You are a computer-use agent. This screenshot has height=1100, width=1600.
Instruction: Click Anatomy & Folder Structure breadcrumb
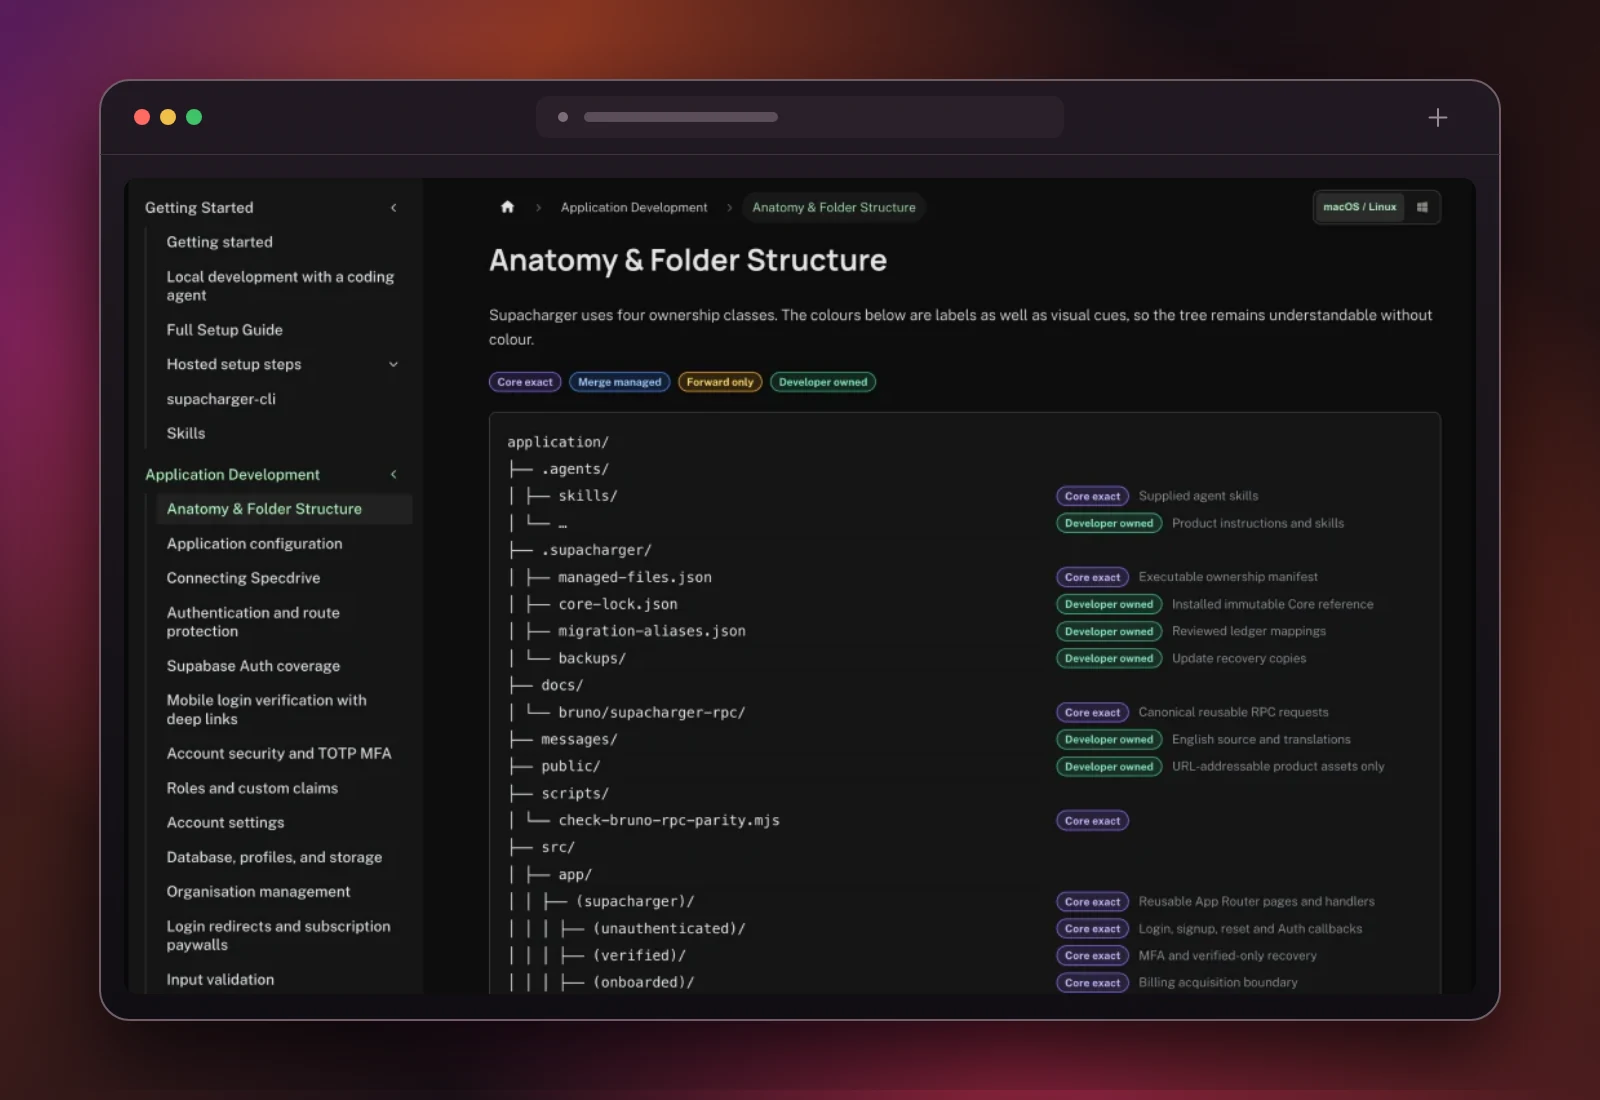point(834,207)
